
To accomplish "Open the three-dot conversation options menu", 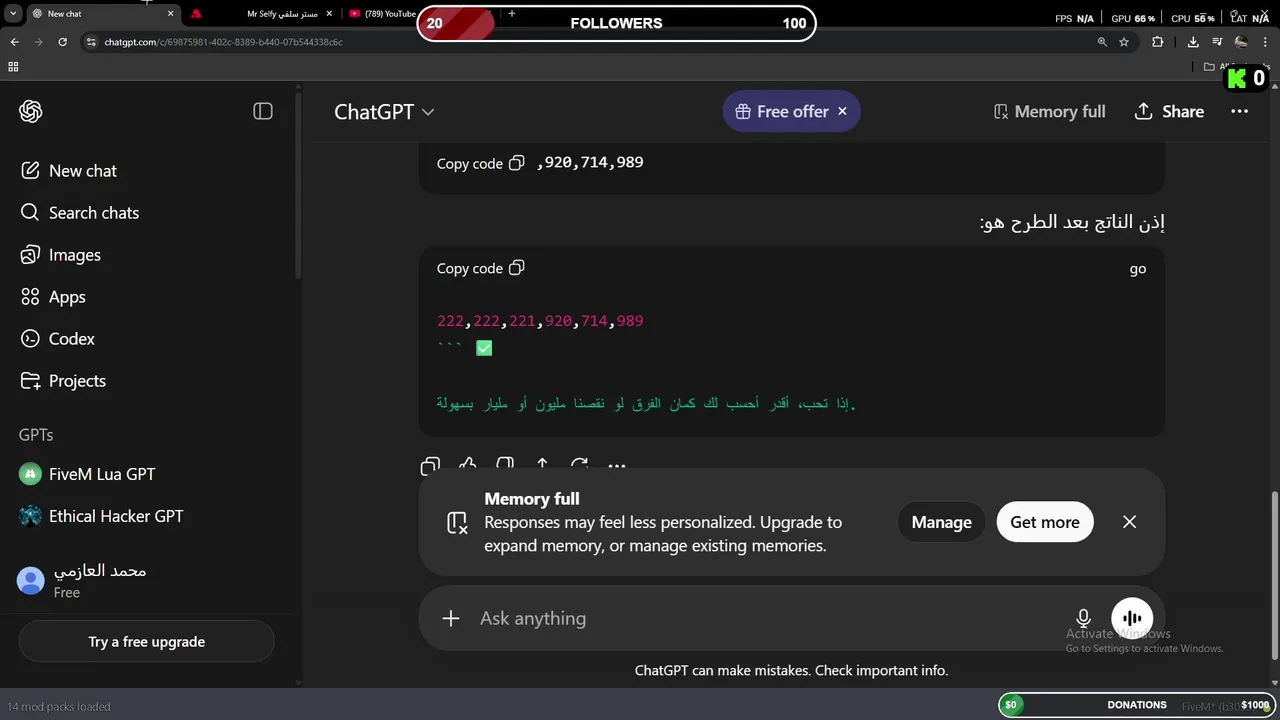I will click(x=1239, y=112).
